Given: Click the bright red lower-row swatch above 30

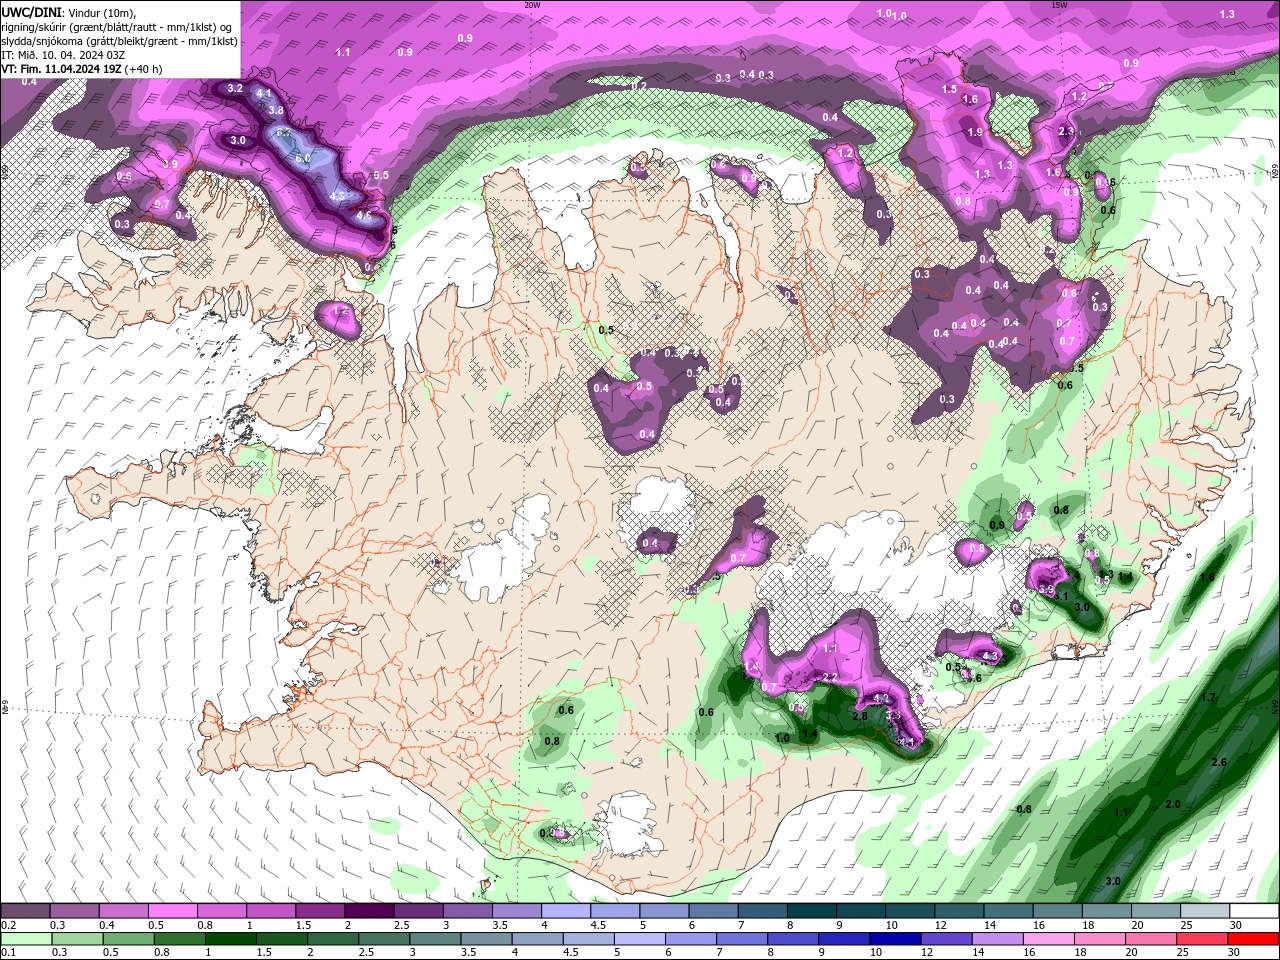Looking at the screenshot, I should 1254,939.
